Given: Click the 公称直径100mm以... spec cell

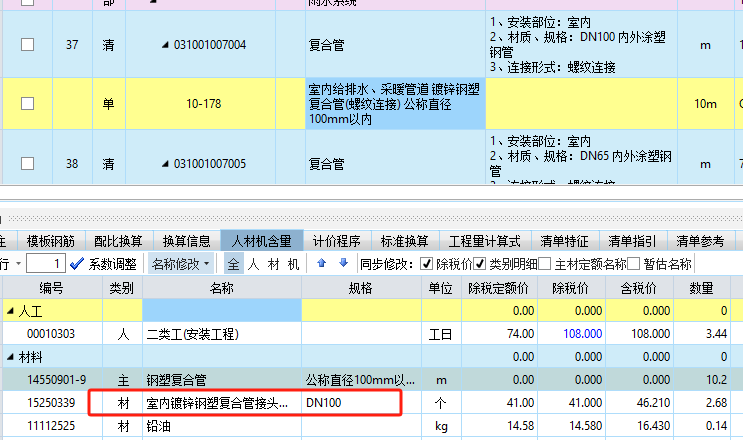Looking at the screenshot, I should [361, 380].
